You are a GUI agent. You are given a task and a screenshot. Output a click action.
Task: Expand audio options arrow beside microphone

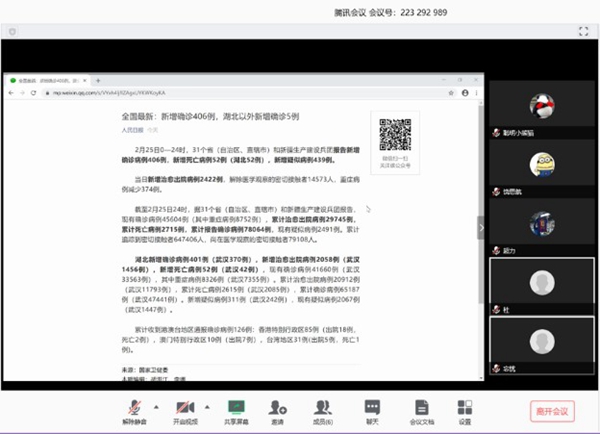coord(156,403)
